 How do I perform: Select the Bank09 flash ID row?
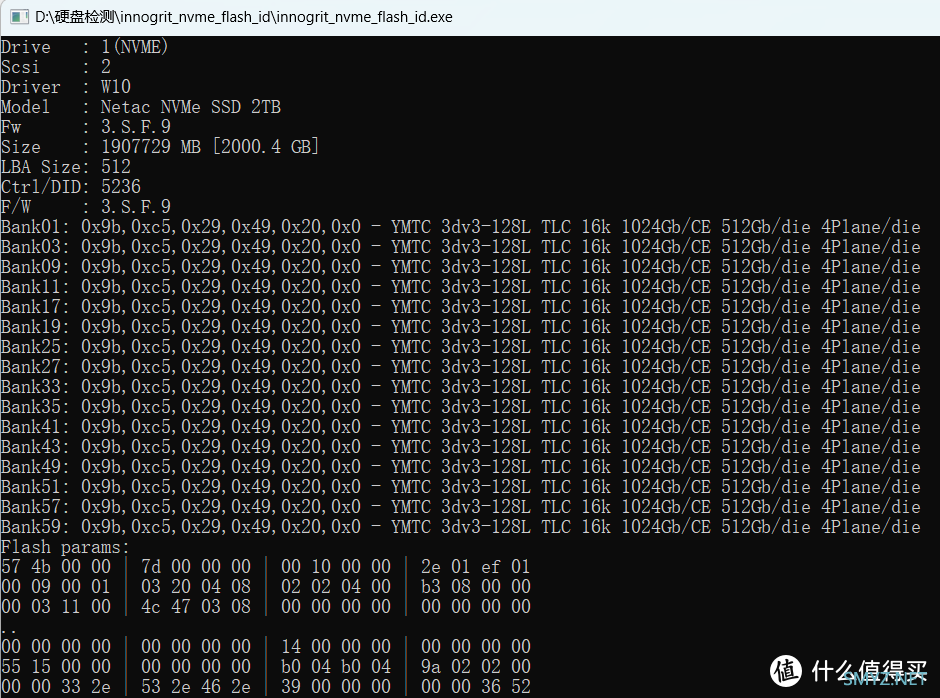coord(460,266)
